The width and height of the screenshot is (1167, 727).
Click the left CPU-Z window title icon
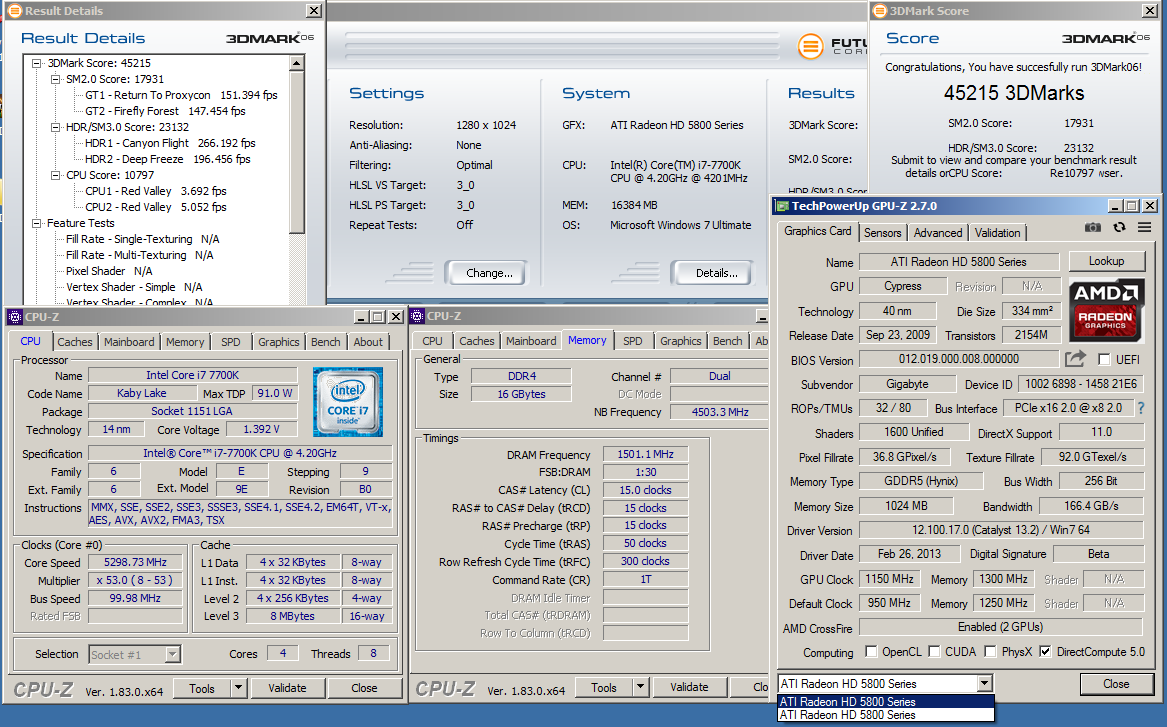pos(15,317)
